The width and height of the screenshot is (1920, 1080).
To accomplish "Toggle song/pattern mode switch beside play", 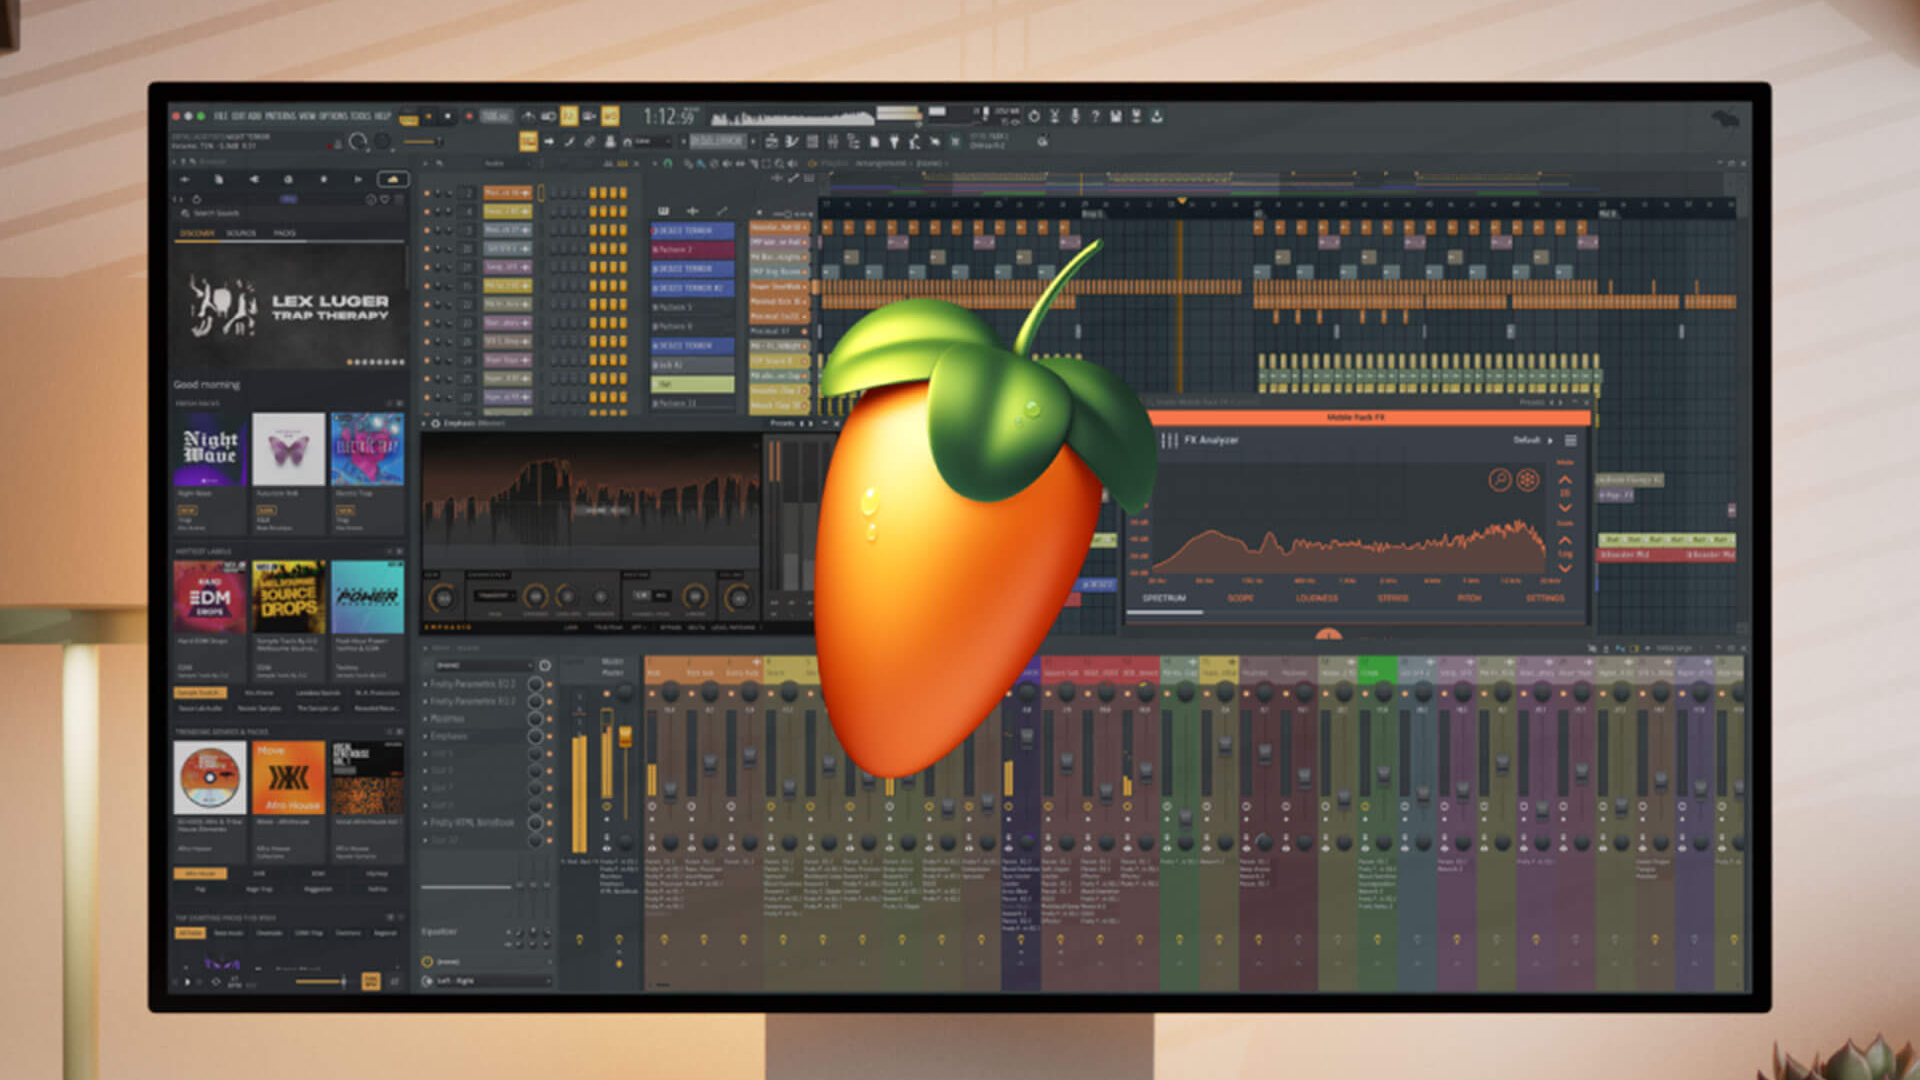I will coord(409,118).
